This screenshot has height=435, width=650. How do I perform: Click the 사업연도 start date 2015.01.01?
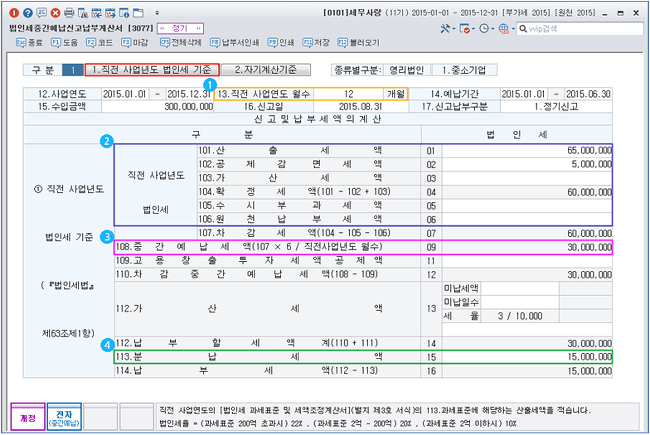(124, 94)
